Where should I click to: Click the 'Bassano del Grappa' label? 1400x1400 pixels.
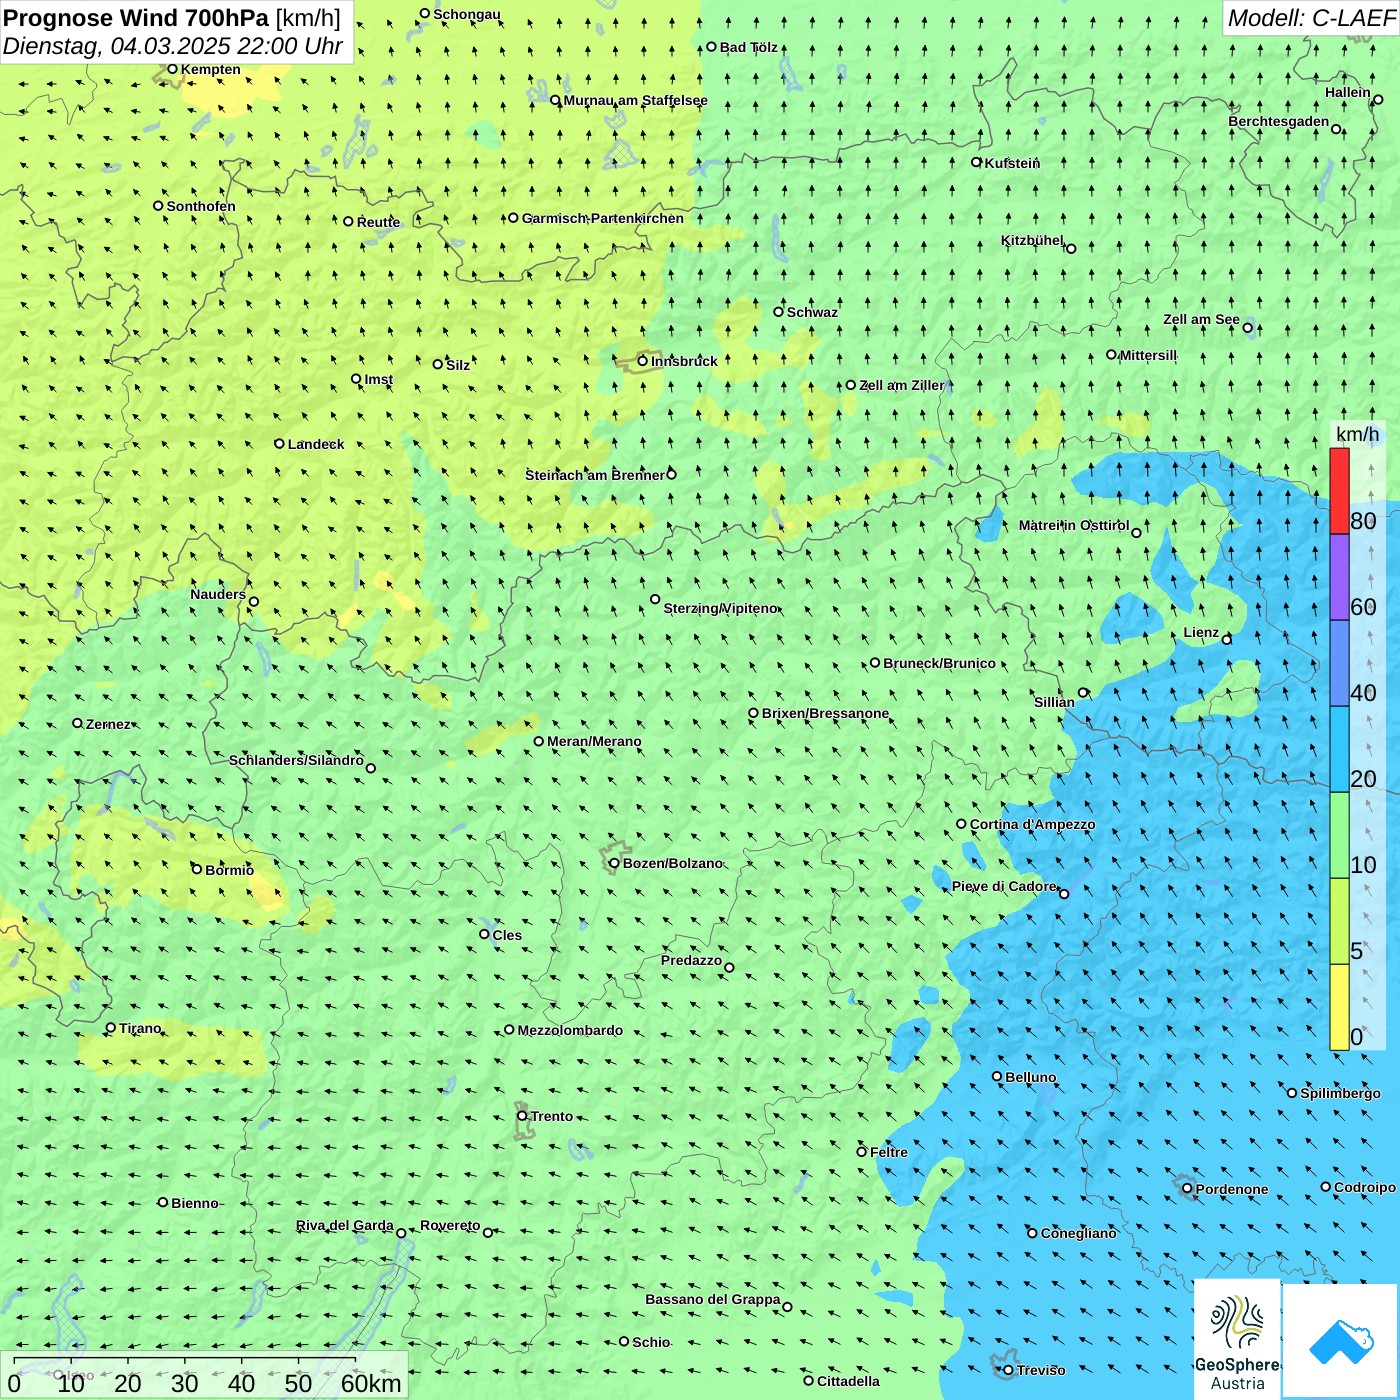[713, 1299]
